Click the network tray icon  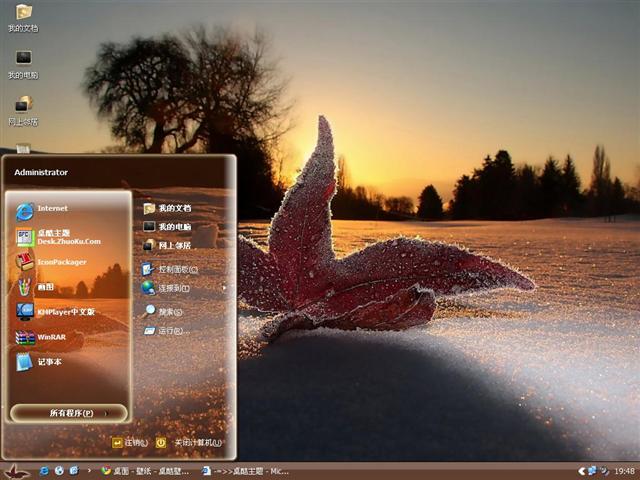coord(592,471)
